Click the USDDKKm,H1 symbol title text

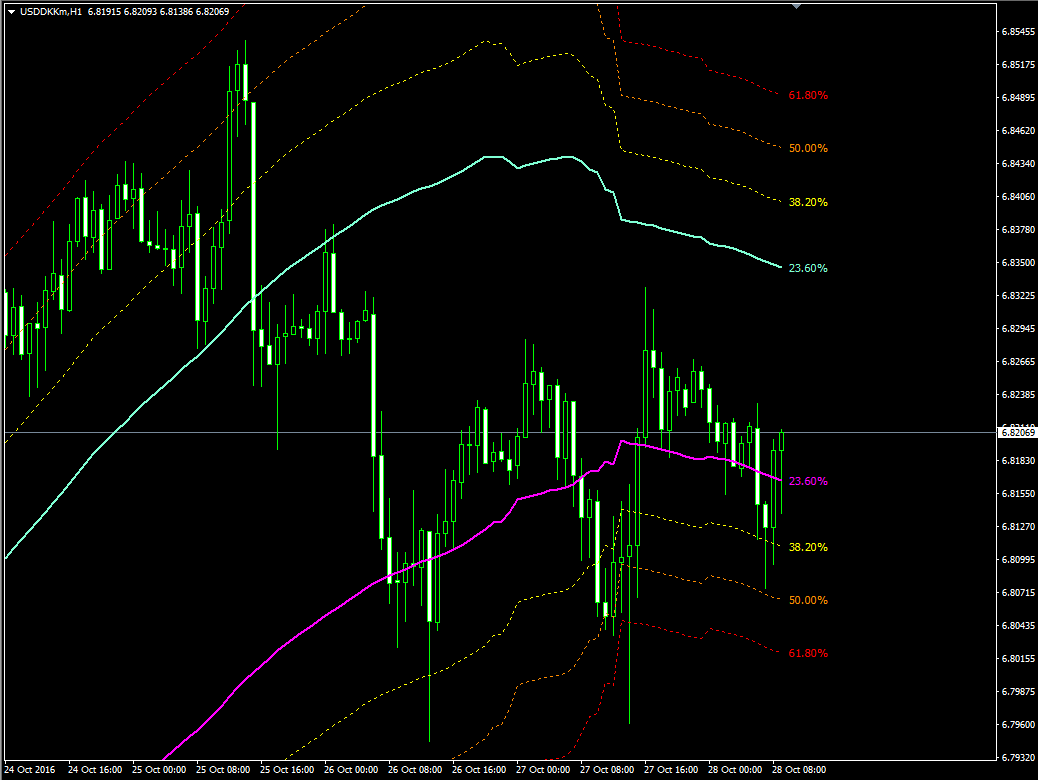click(x=51, y=11)
